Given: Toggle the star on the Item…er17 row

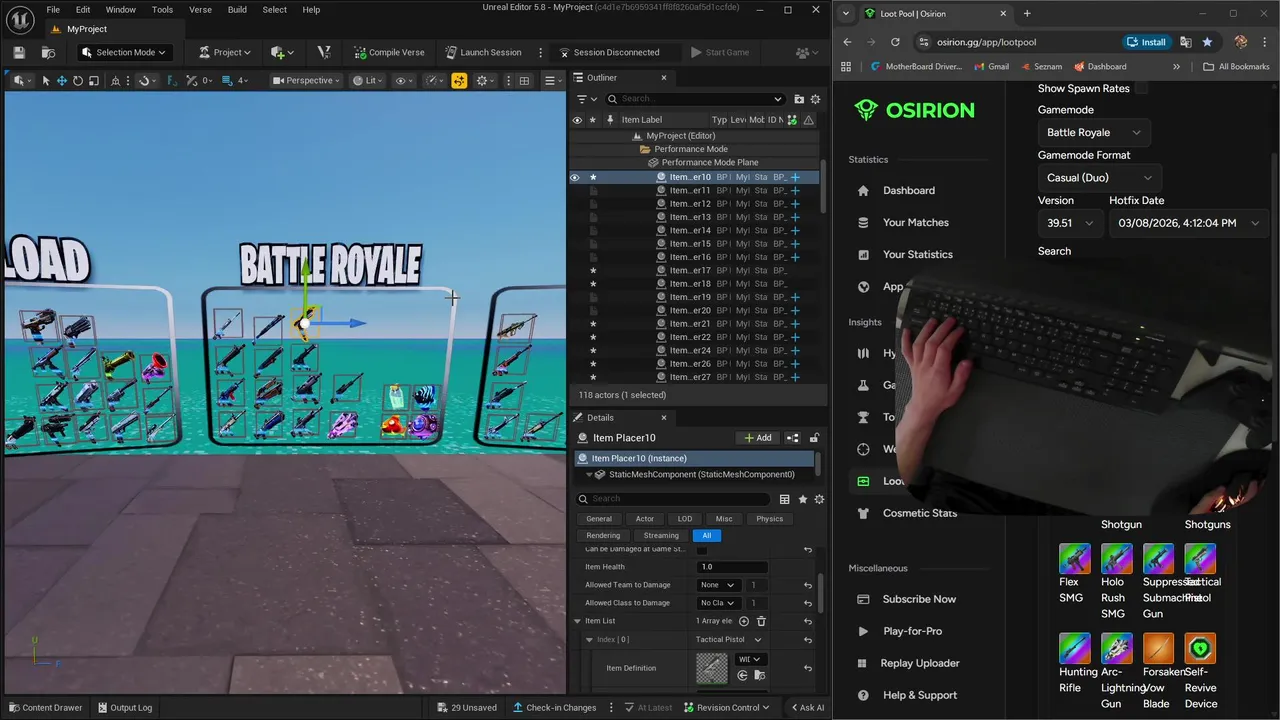Looking at the screenshot, I should (593, 270).
